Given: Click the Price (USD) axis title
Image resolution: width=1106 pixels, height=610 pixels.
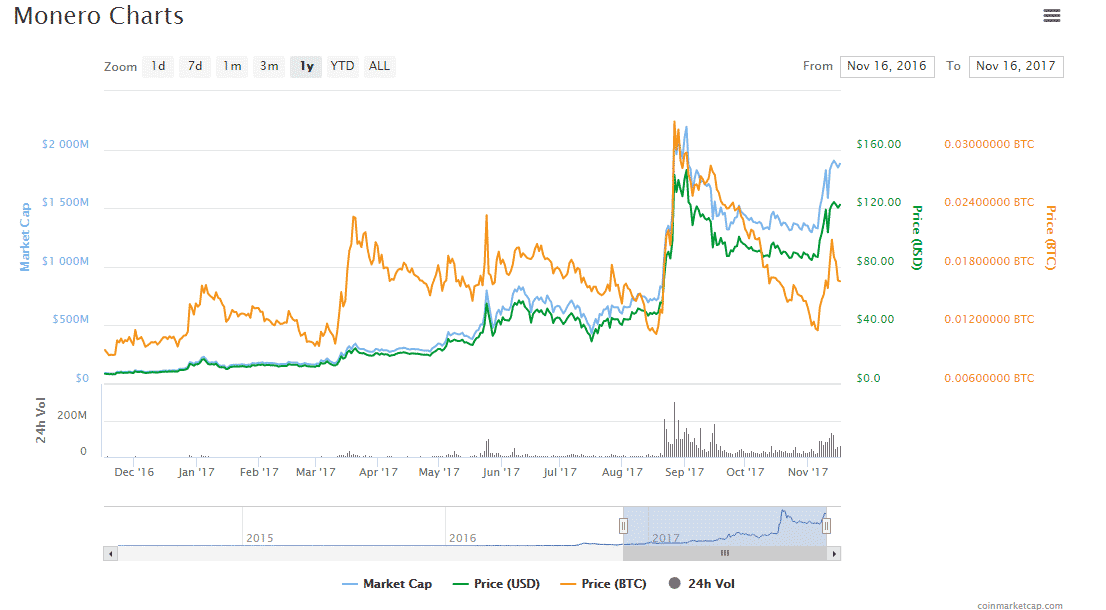Looking at the screenshot, I should 917,238.
